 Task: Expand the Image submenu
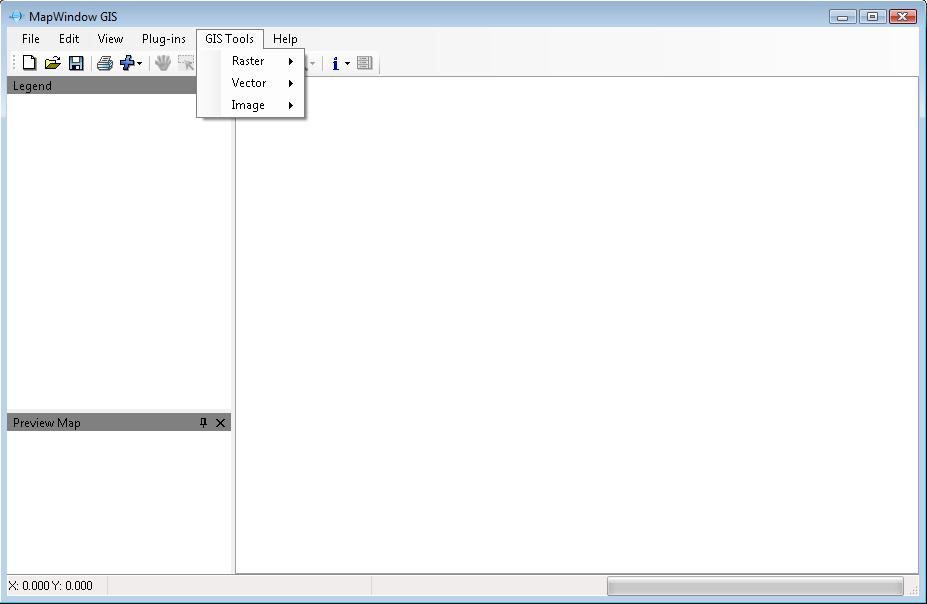(x=250, y=105)
